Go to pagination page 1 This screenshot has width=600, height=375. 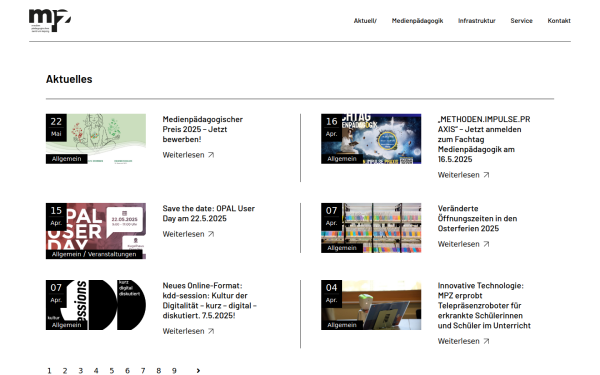(49, 370)
